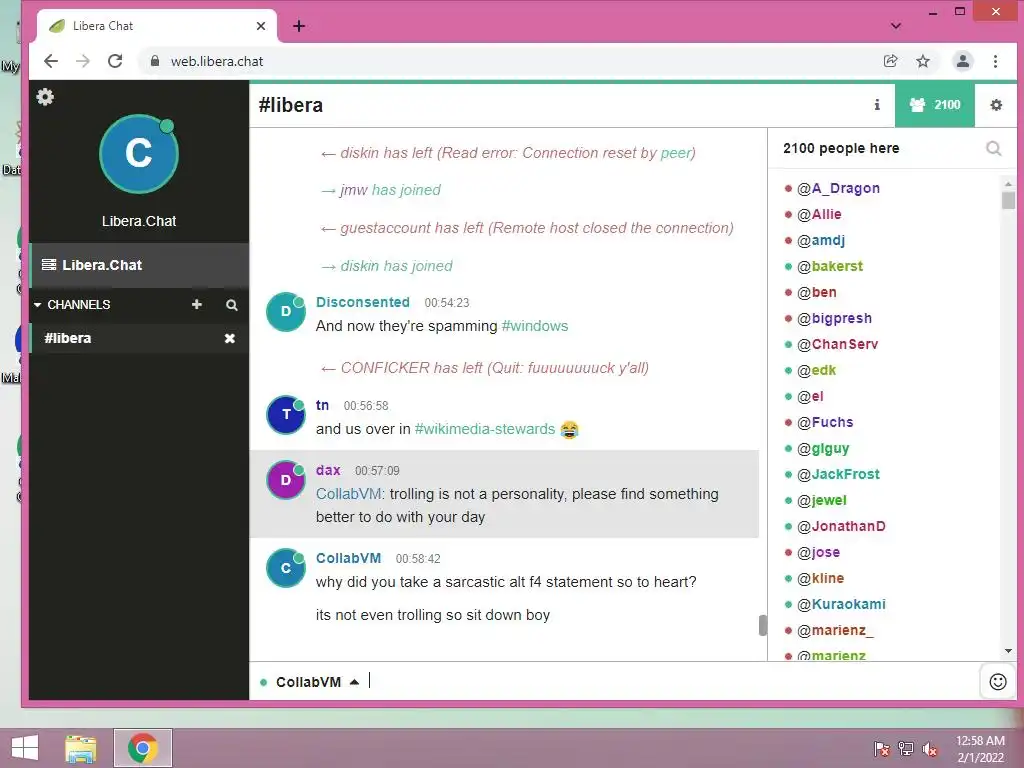Click dax's purple D avatar
The width and height of the screenshot is (1024, 768).
(286, 480)
